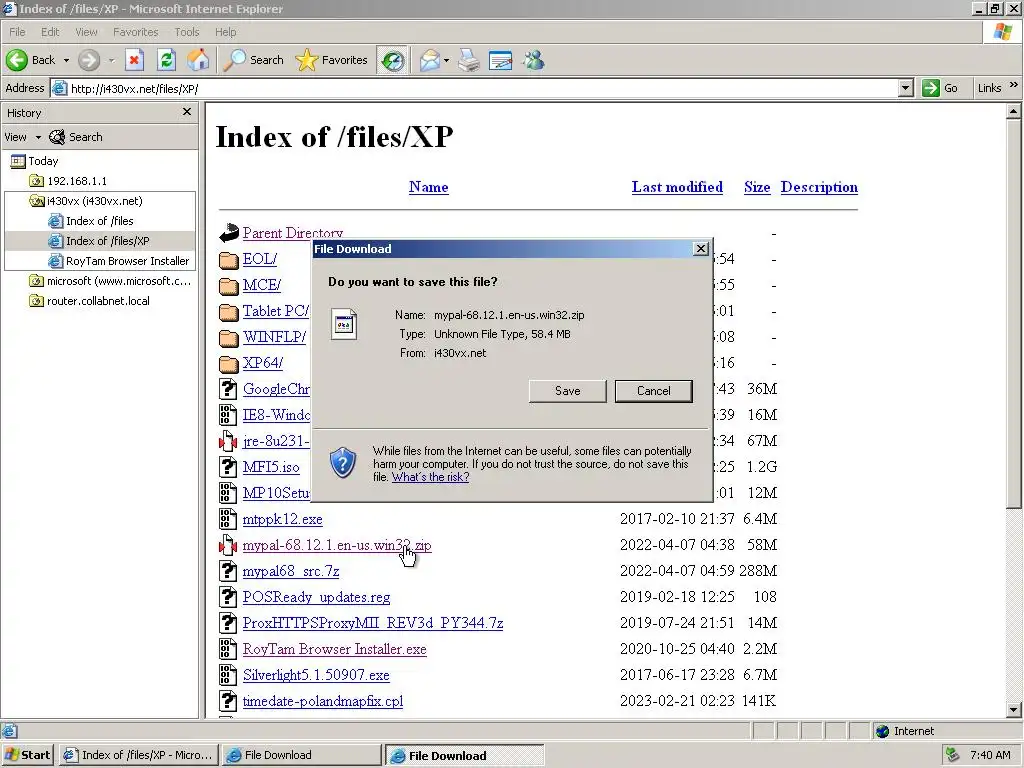This screenshot has height=768, width=1024.
Task: Click the page vertical scrollbar down arrow
Action: (x=1014, y=709)
